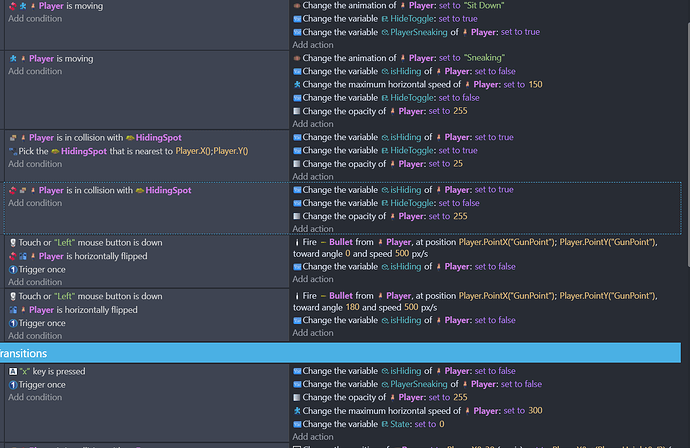This screenshot has width=690, height=448.
Task: Click keyboard icon beside "x" key is pressed
Action: click(x=13, y=371)
